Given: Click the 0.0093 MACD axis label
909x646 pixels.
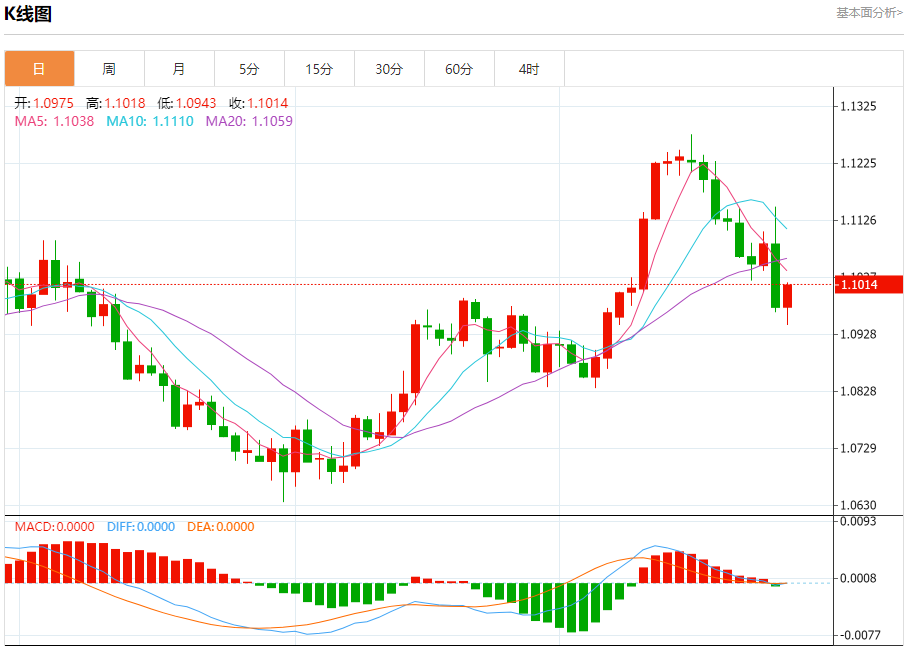Looking at the screenshot, I should [x=859, y=521].
